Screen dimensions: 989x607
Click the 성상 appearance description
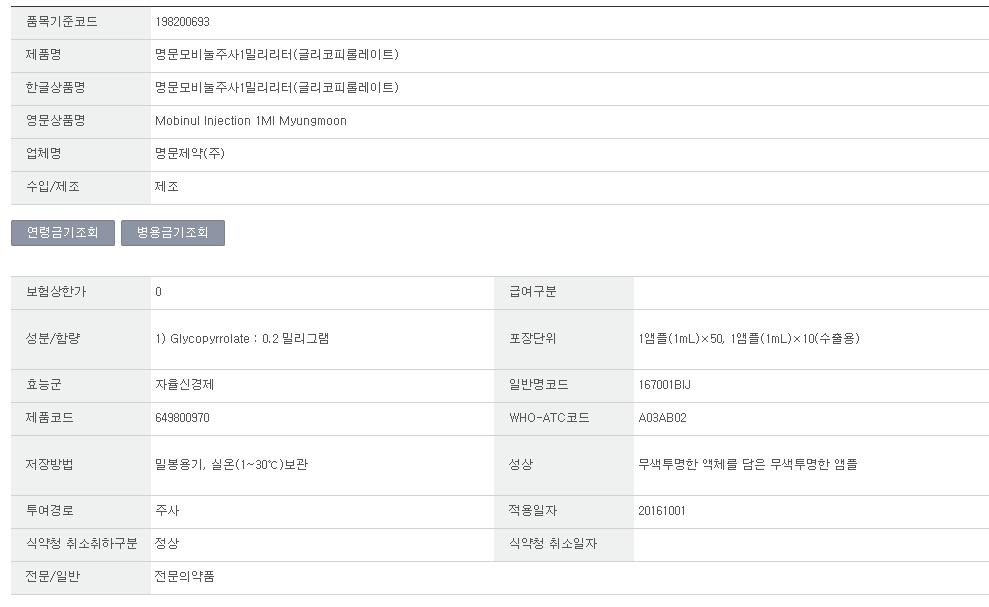[x=747, y=464]
